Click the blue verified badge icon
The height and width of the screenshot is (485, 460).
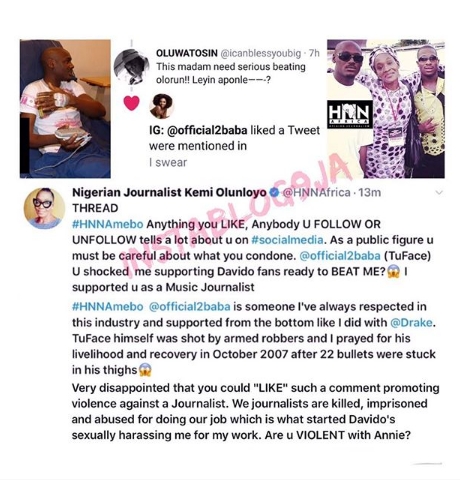[275, 192]
